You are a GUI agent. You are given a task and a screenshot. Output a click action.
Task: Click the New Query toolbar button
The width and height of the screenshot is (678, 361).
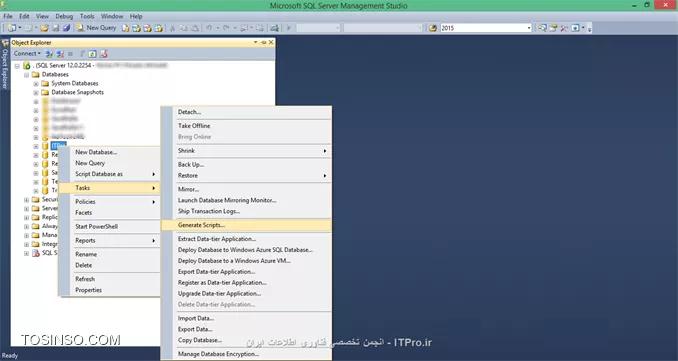96,28
